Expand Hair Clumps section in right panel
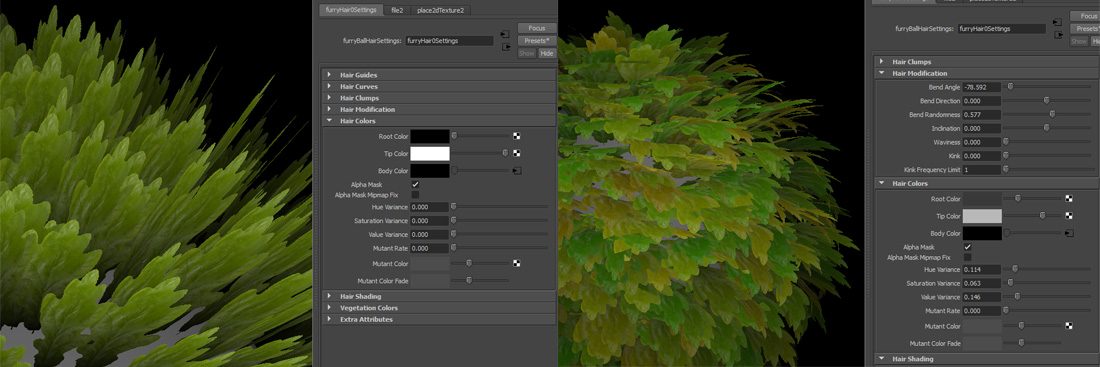This screenshot has height=367, width=1100. pyautogui.click(x=987, y=62)
